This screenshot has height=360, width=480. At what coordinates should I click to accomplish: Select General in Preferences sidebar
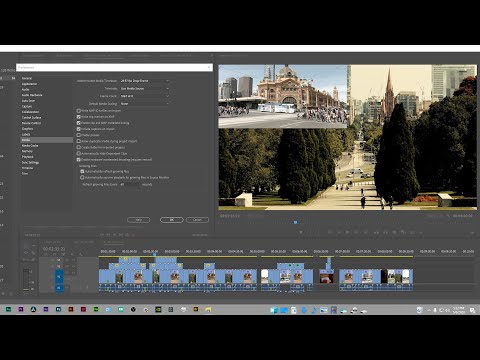click(x=27, y=78)
